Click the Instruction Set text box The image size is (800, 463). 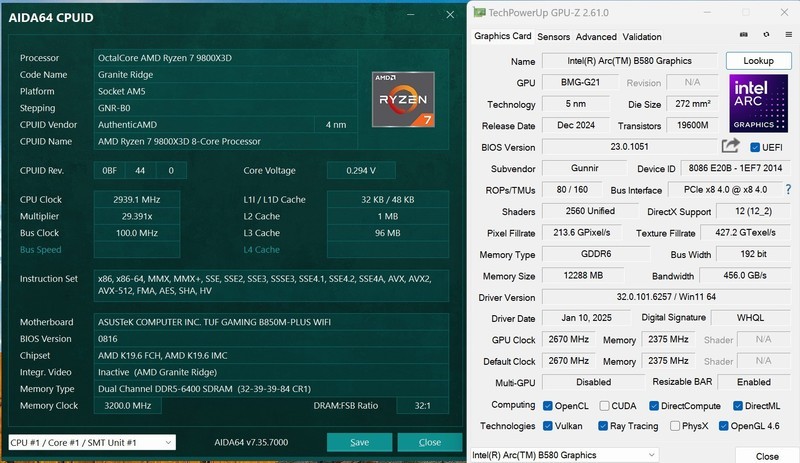[271, 285]
